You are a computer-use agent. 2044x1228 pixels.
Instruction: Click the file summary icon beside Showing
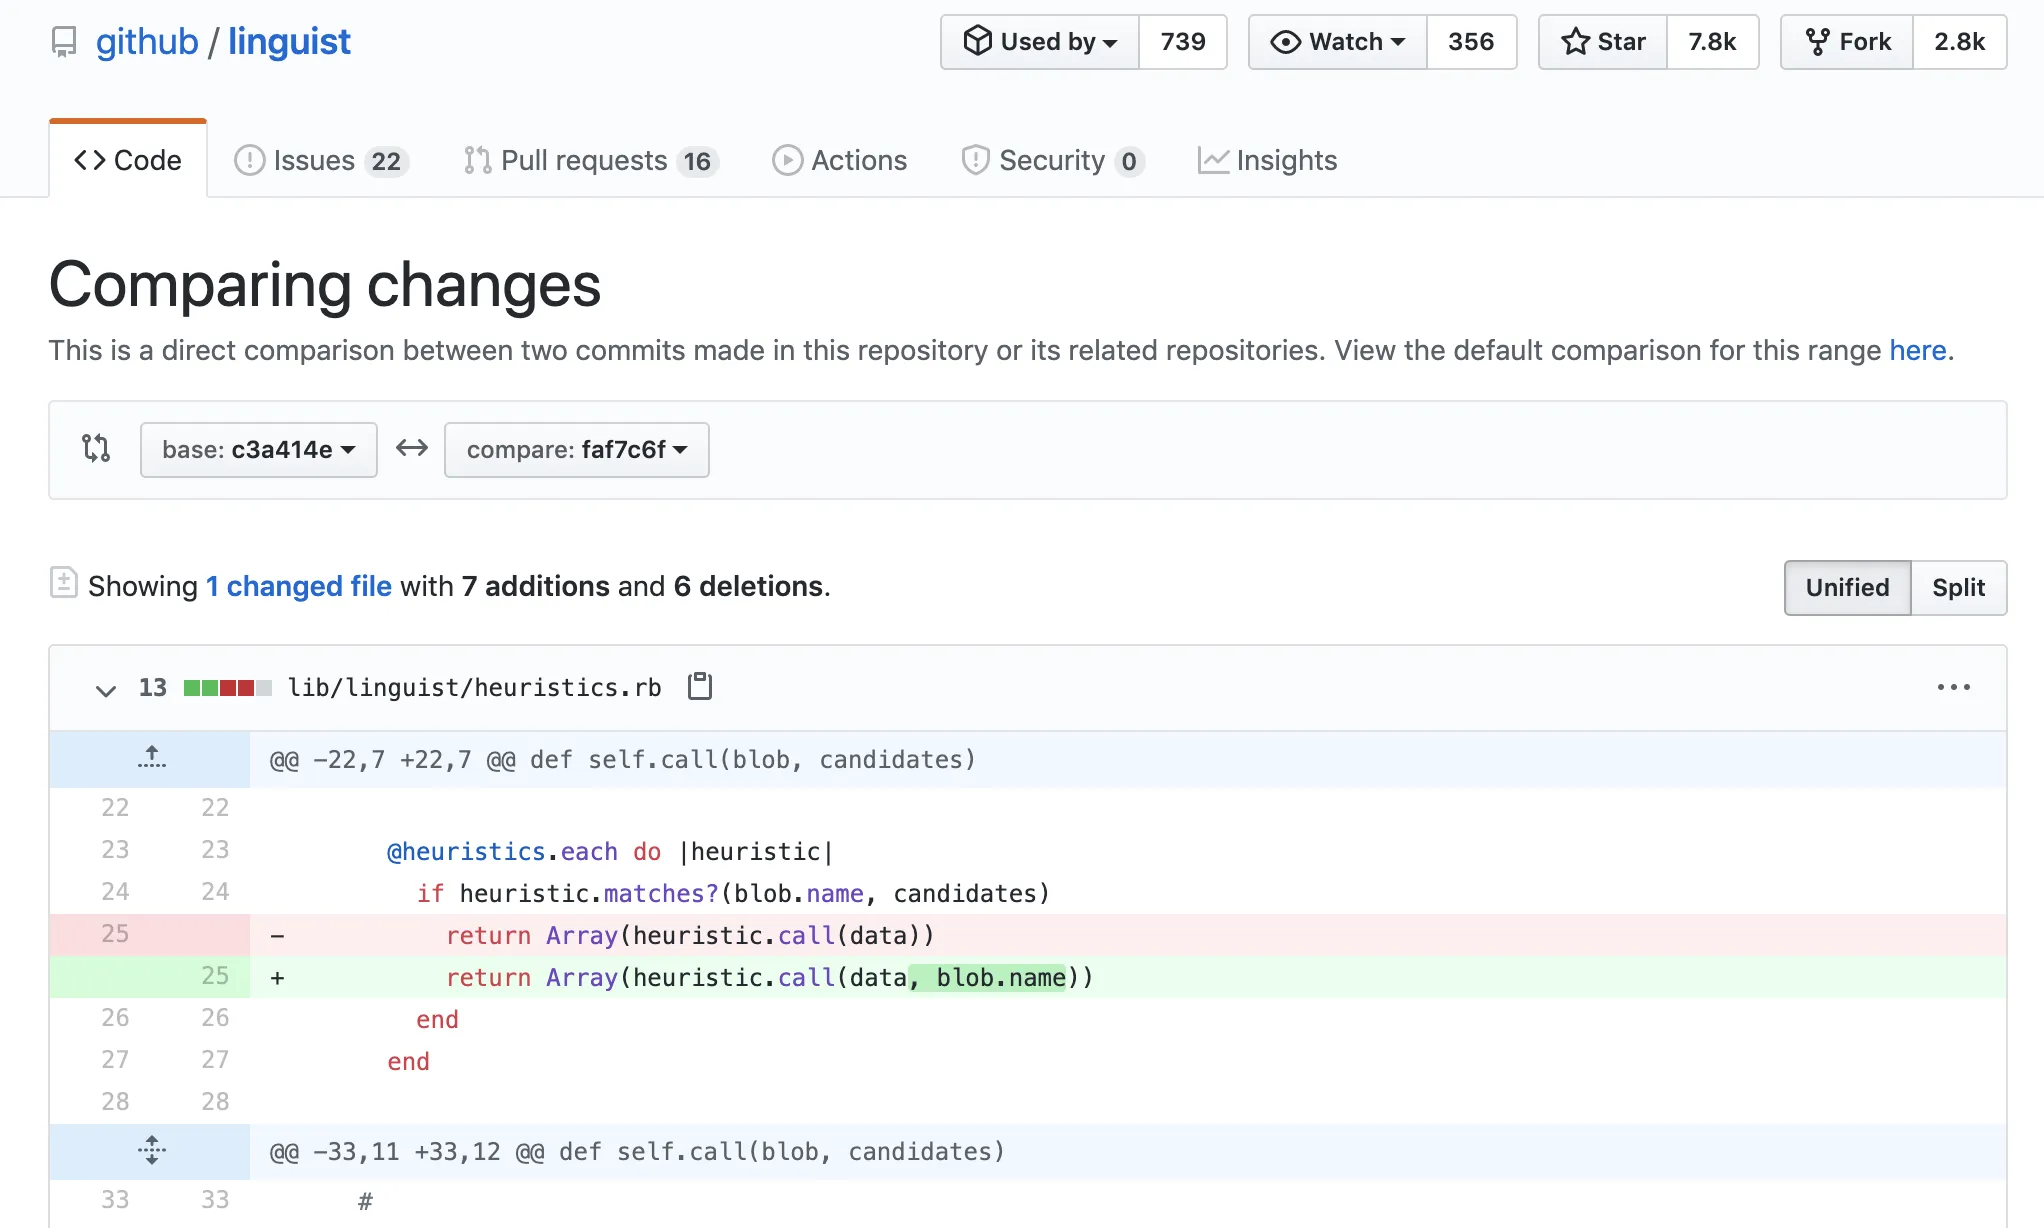64,583
